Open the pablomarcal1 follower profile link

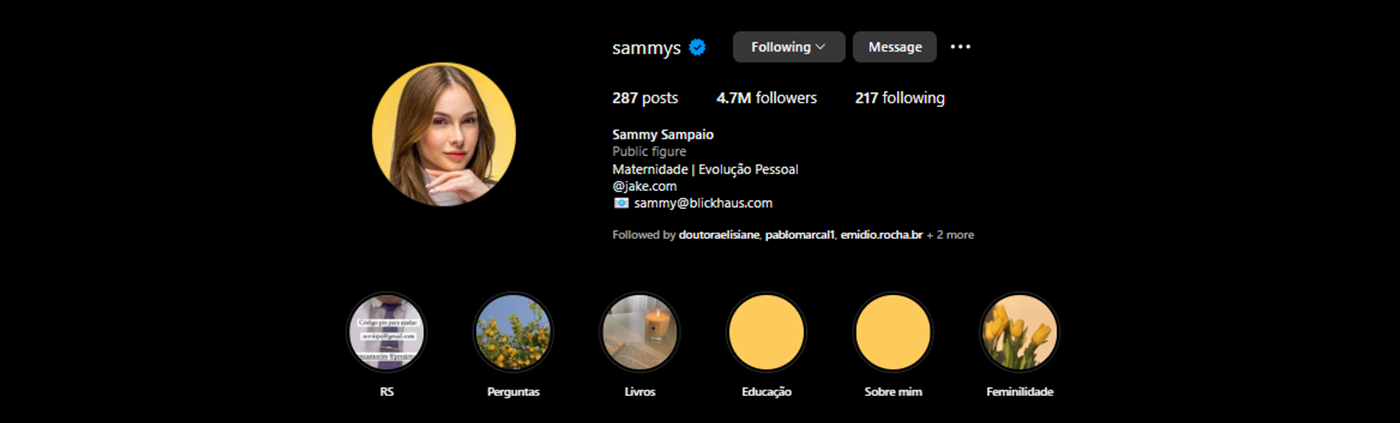click(x=800, y=235)
